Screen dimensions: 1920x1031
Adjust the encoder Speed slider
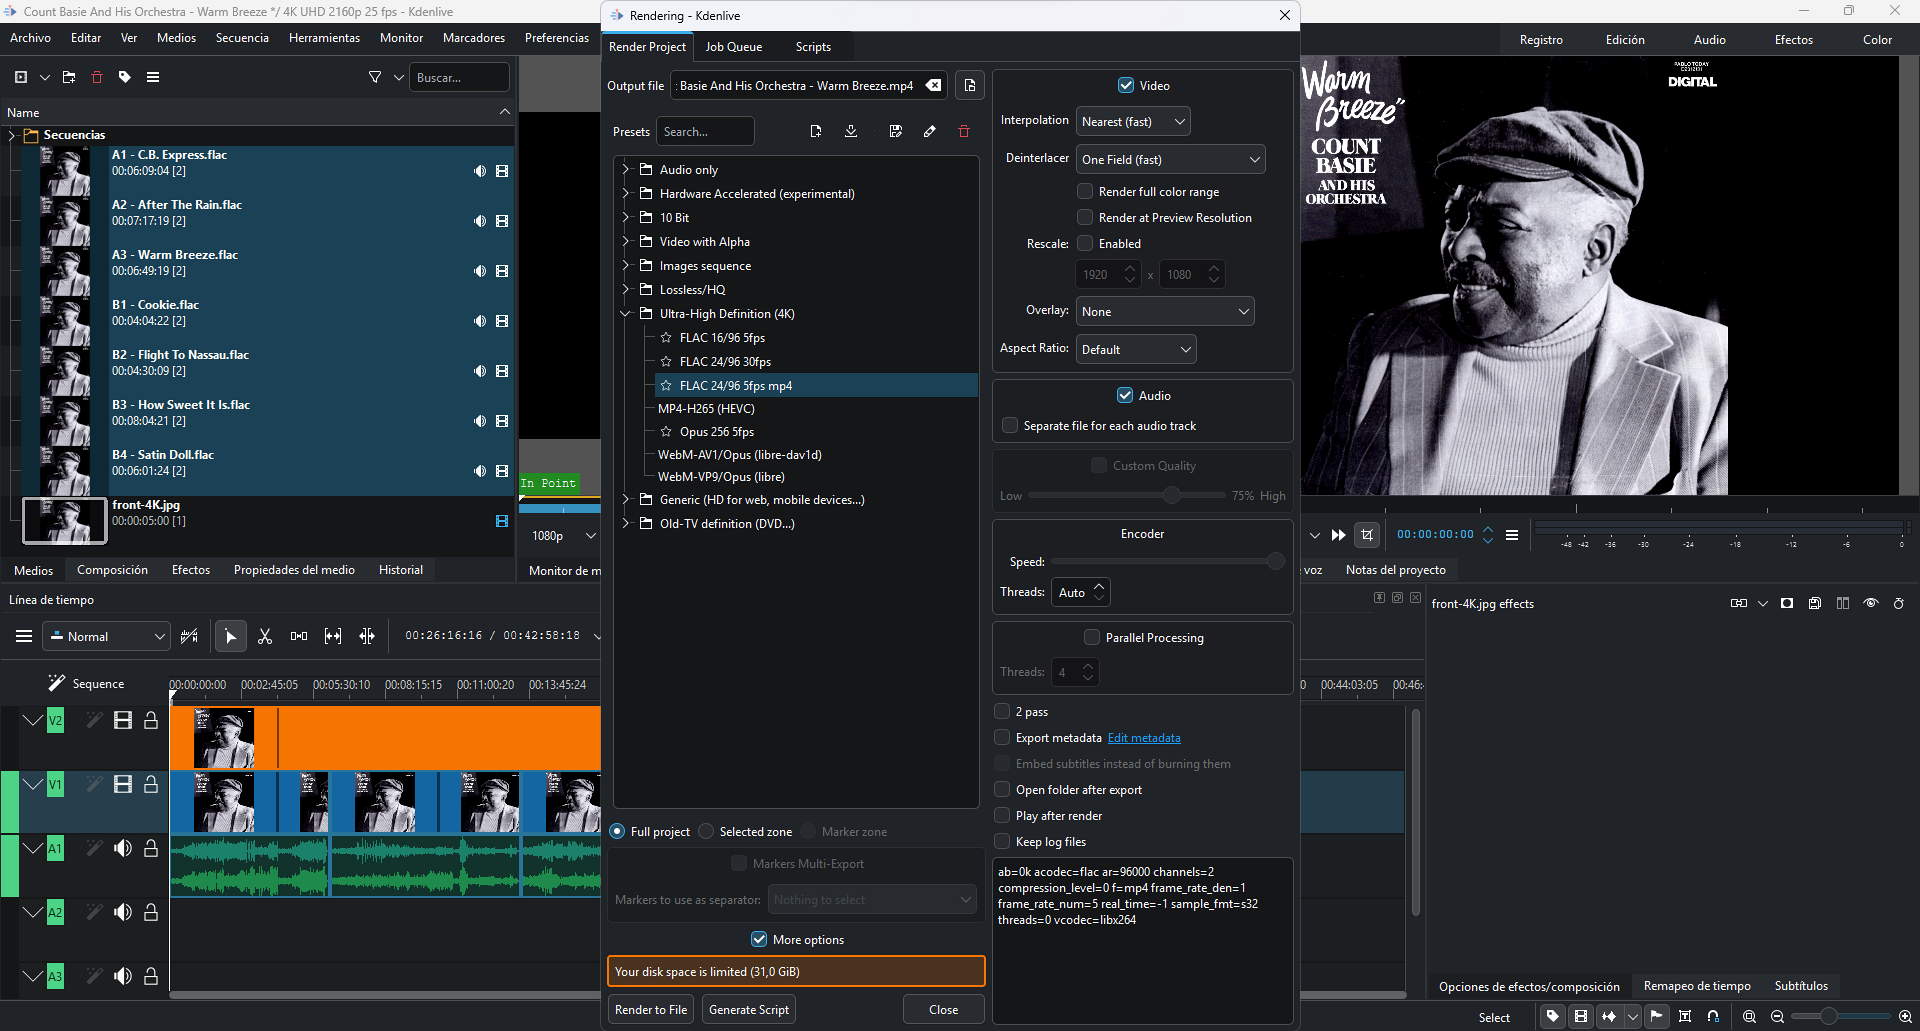tap(1275, 562)
